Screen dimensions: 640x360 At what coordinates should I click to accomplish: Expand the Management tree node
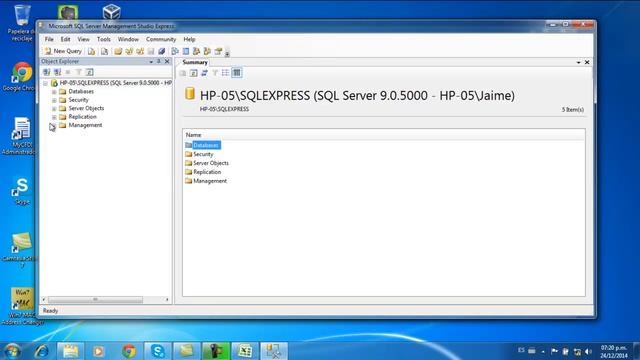(x=54, y=126)
